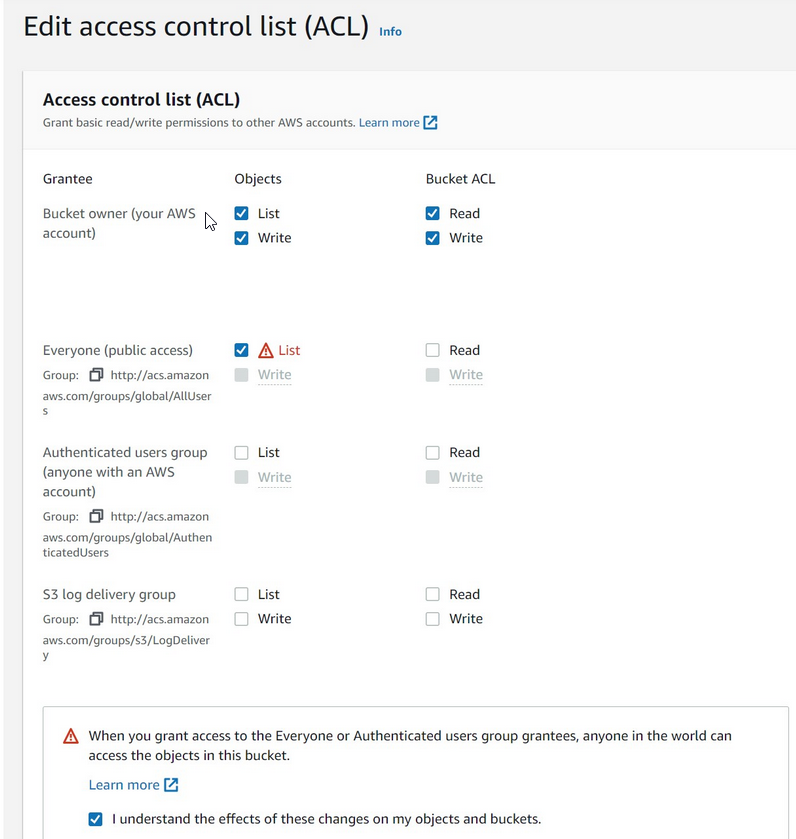Image resolution: width=796 pixels, height=839 pixels.
Task: Click the copy icon for the AllUsers group URL
Action: (x=96, y=375)
